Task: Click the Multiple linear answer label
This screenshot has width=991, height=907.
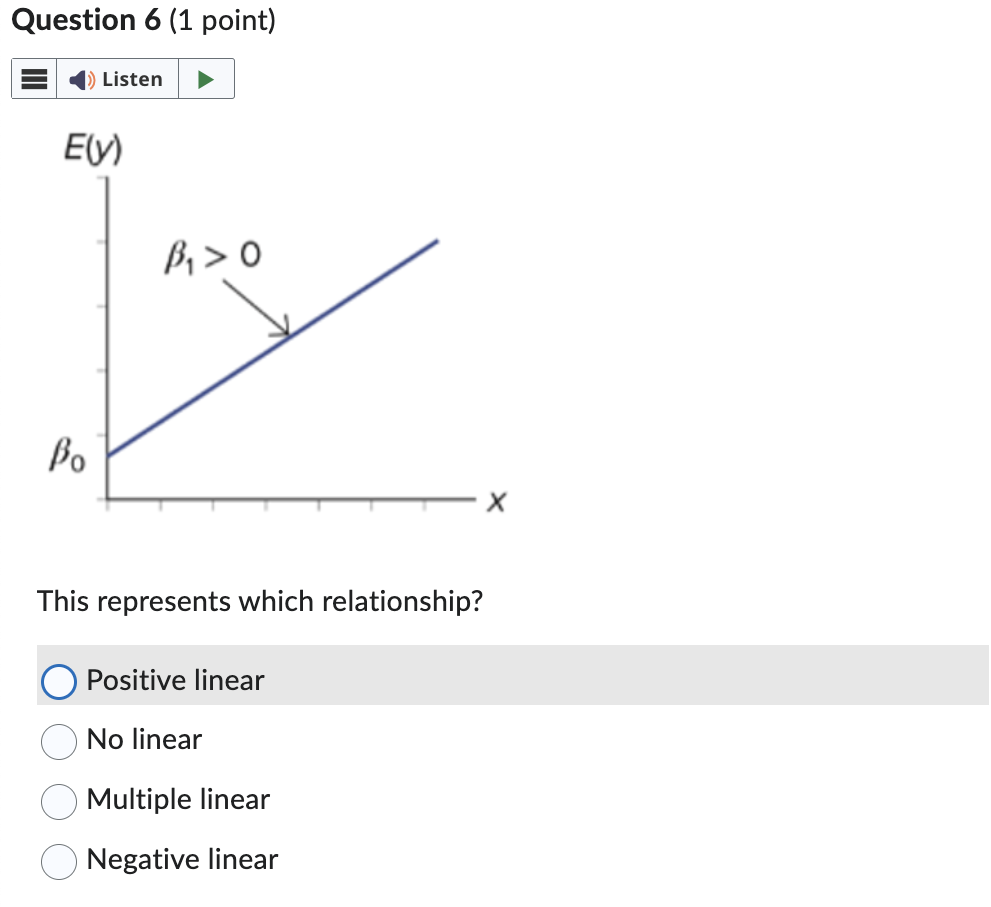Action: 177,800
